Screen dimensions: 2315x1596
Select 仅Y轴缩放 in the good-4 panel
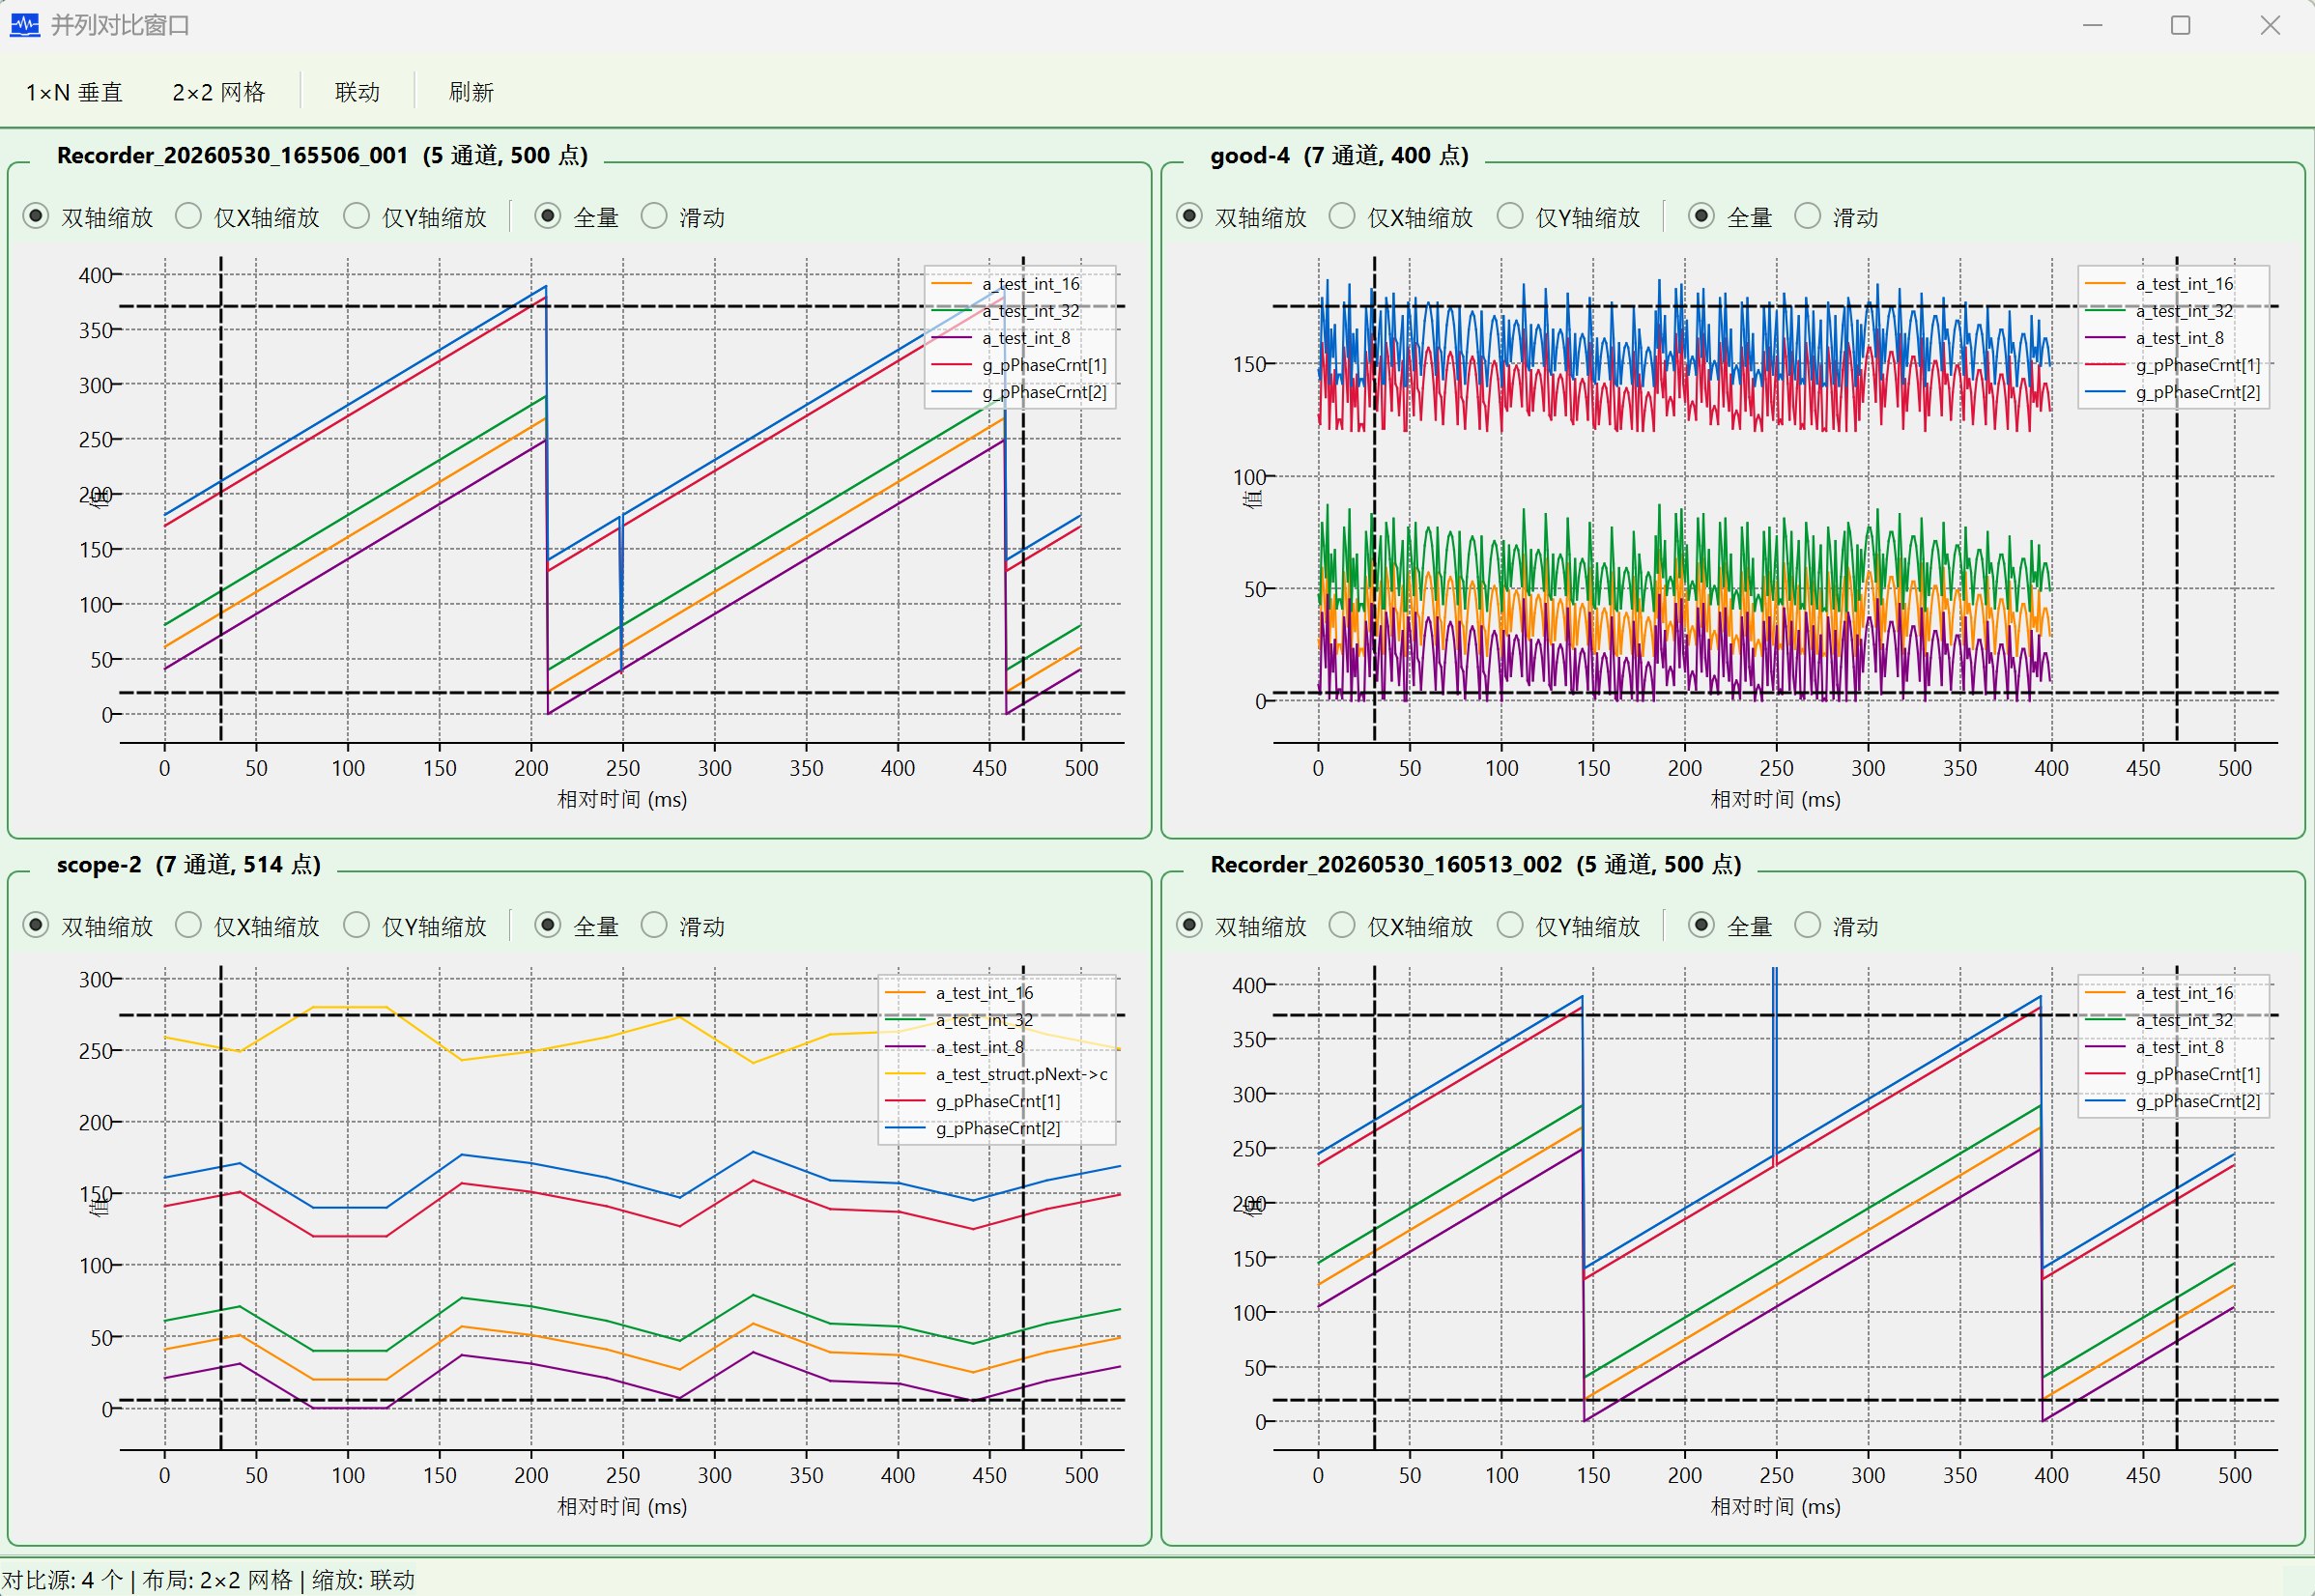(1569, 217)
